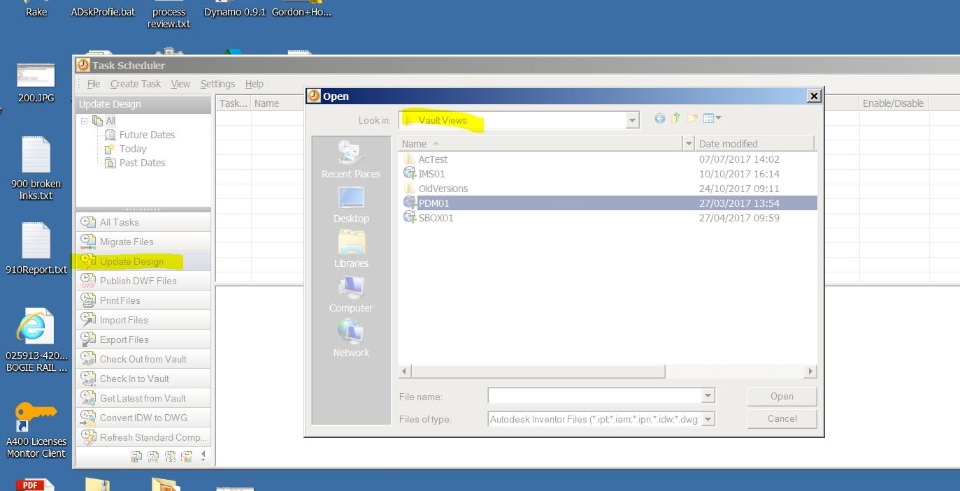The width and height of the screenshot is (960, 491).
Task: Open the 200.JPG desktop thumbnail
Action: [x=36, y=82]
